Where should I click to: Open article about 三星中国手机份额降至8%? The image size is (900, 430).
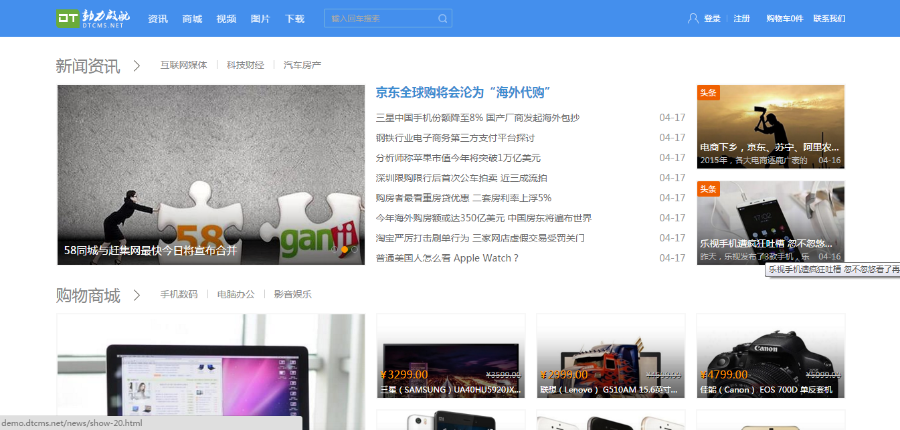[478, 118]
